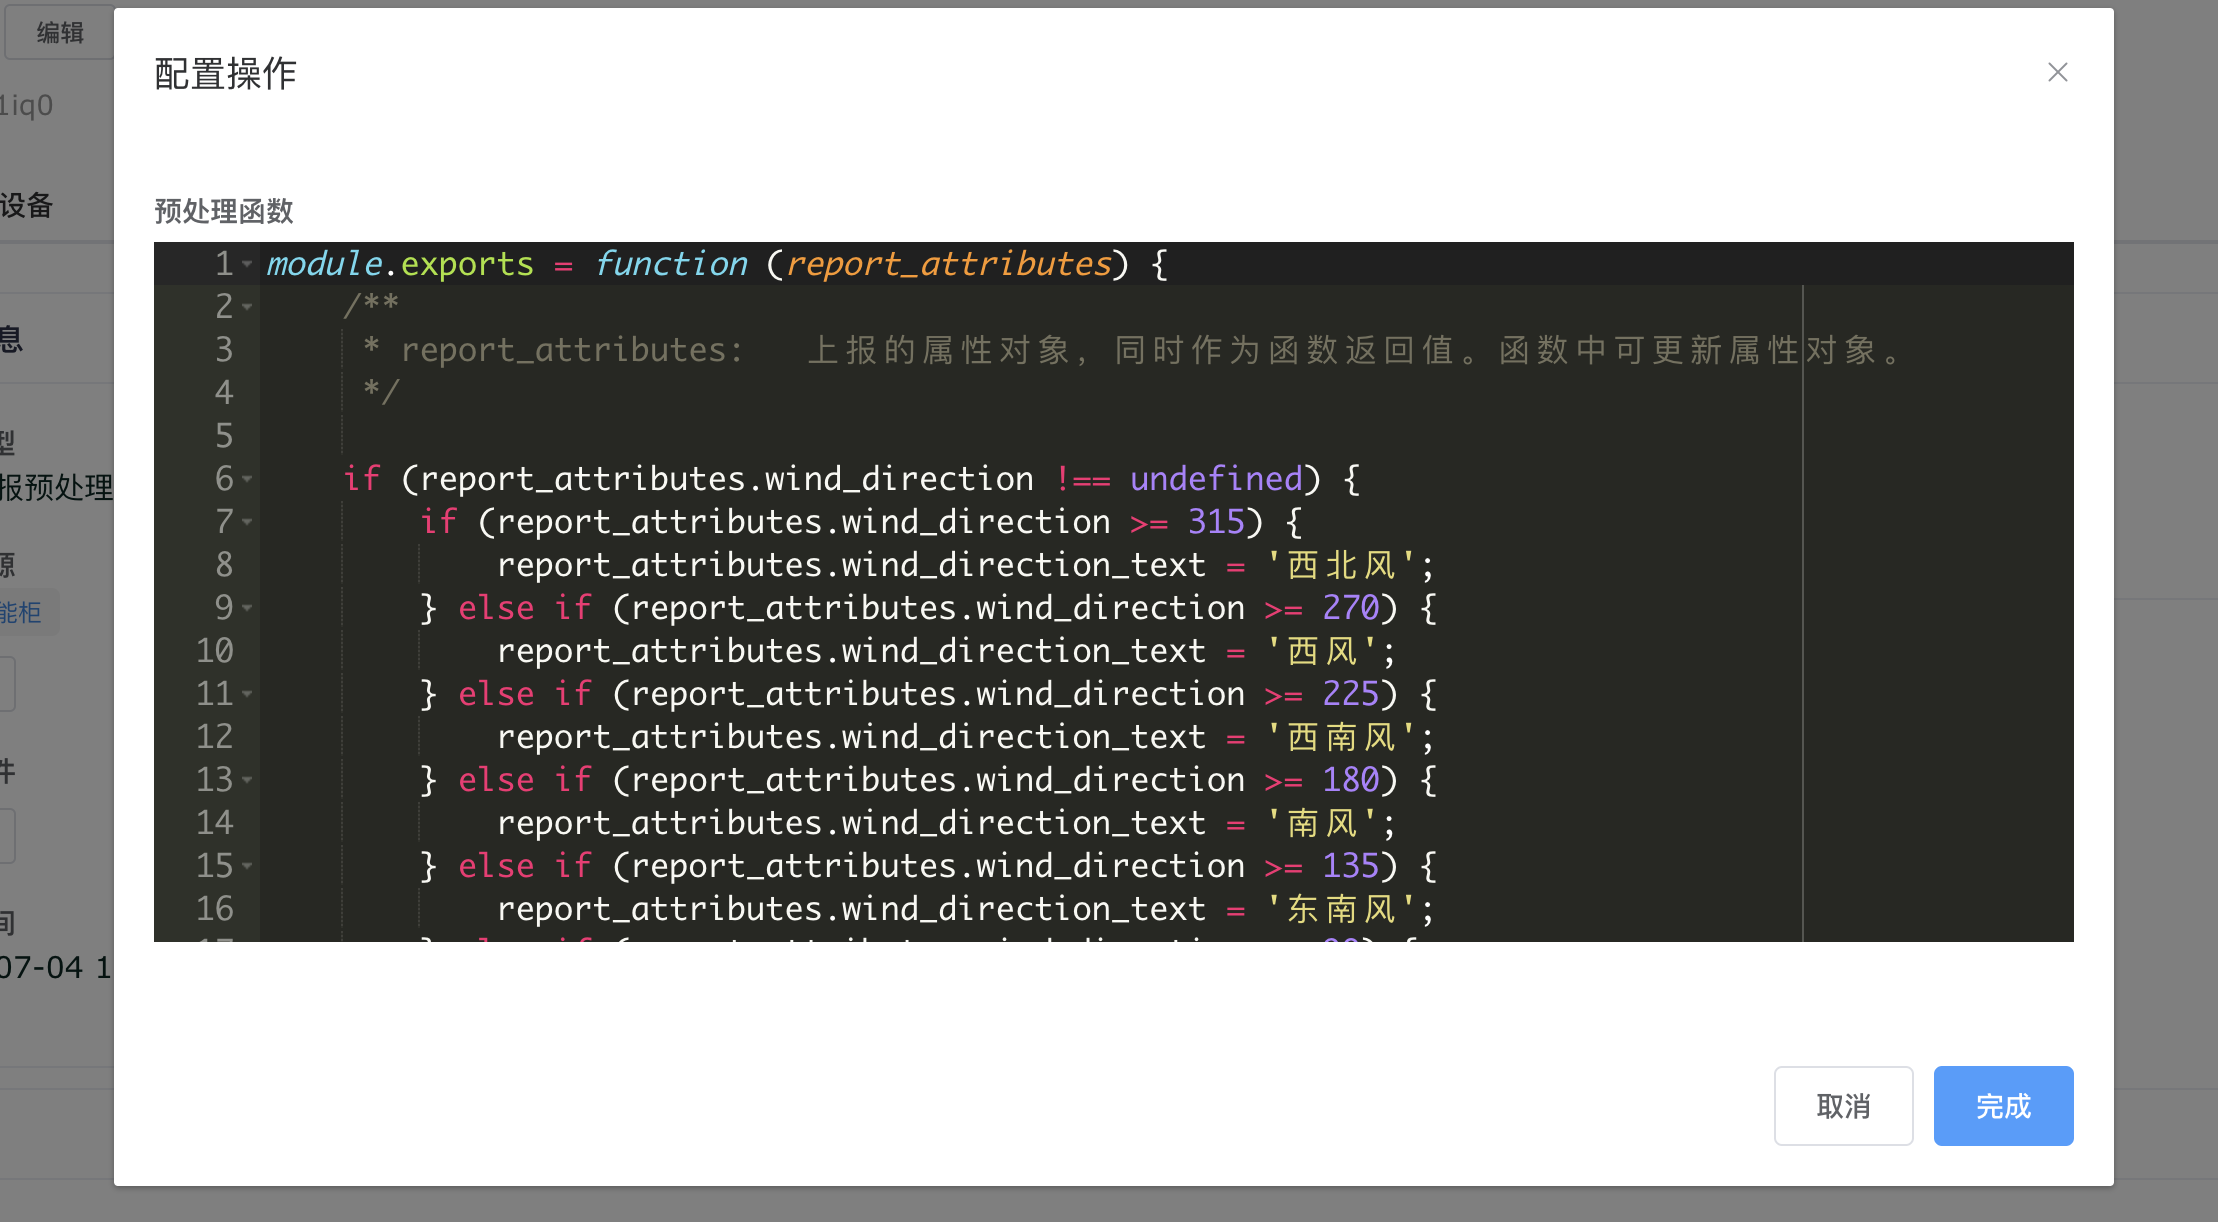Viewport: 2218px width, 1222px height.
Task: Click line number 10 in gutter
Action: pos(215,651)
